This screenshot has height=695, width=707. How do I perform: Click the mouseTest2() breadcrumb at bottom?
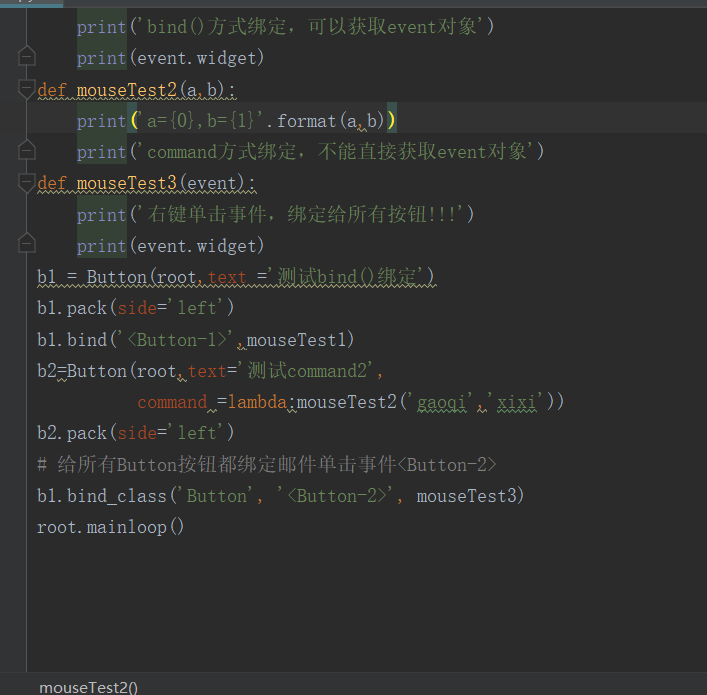pyautogui.click(x=88, y=687)
